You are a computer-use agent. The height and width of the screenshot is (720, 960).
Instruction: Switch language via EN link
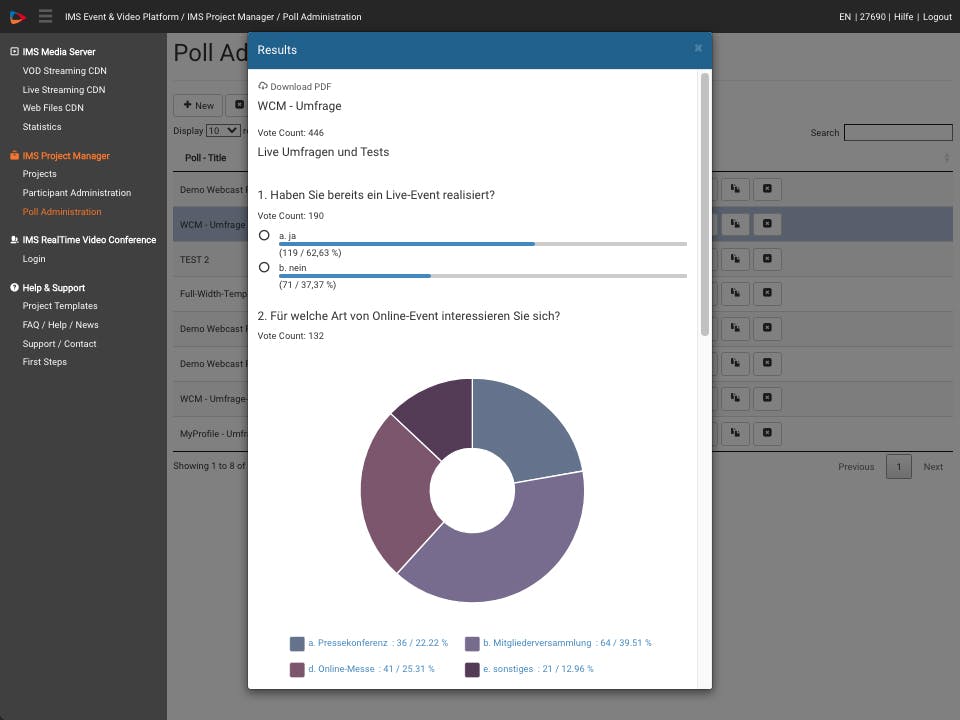[x=845, y=17]
